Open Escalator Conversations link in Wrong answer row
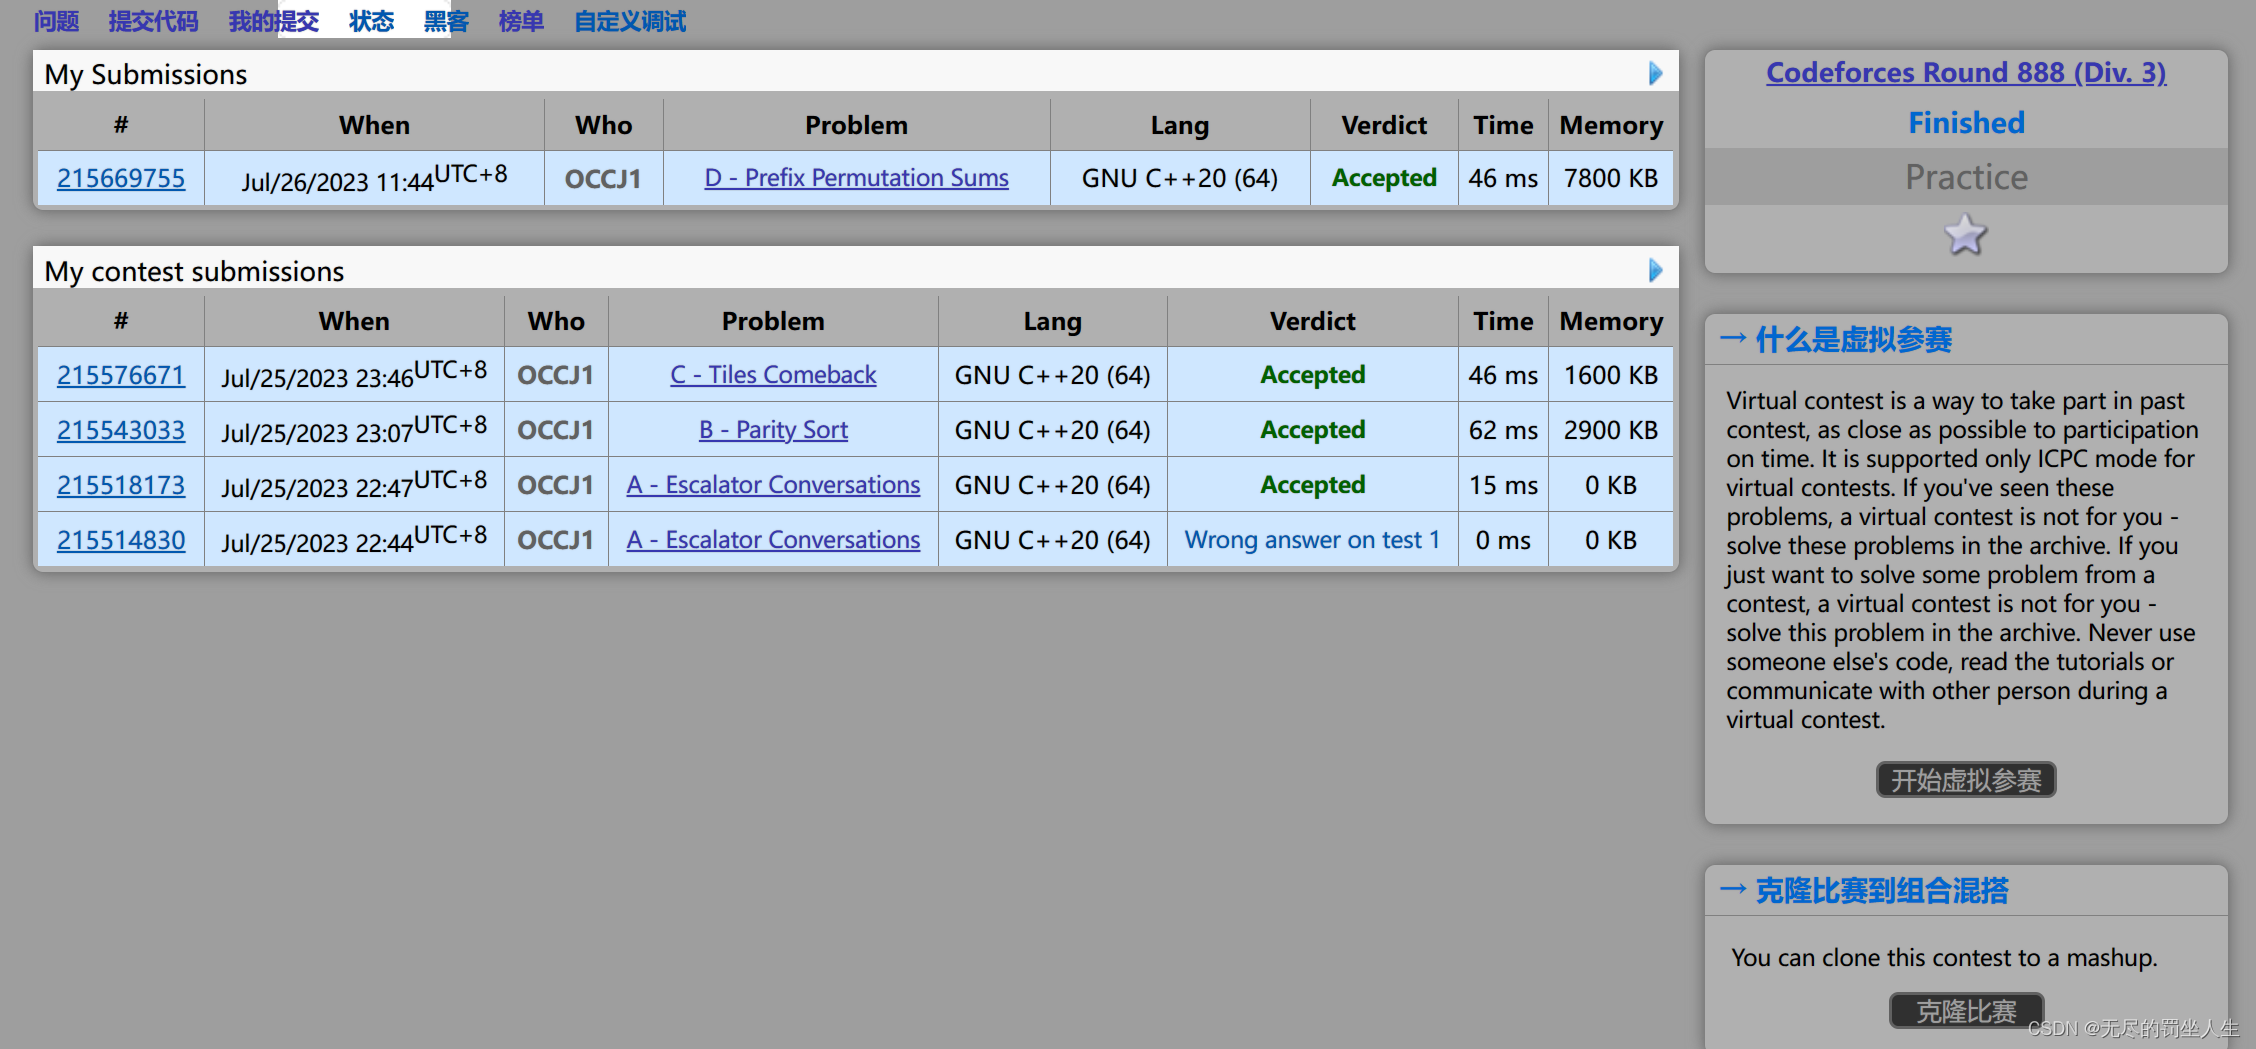 pyautogui.click(x=773, y=540)
